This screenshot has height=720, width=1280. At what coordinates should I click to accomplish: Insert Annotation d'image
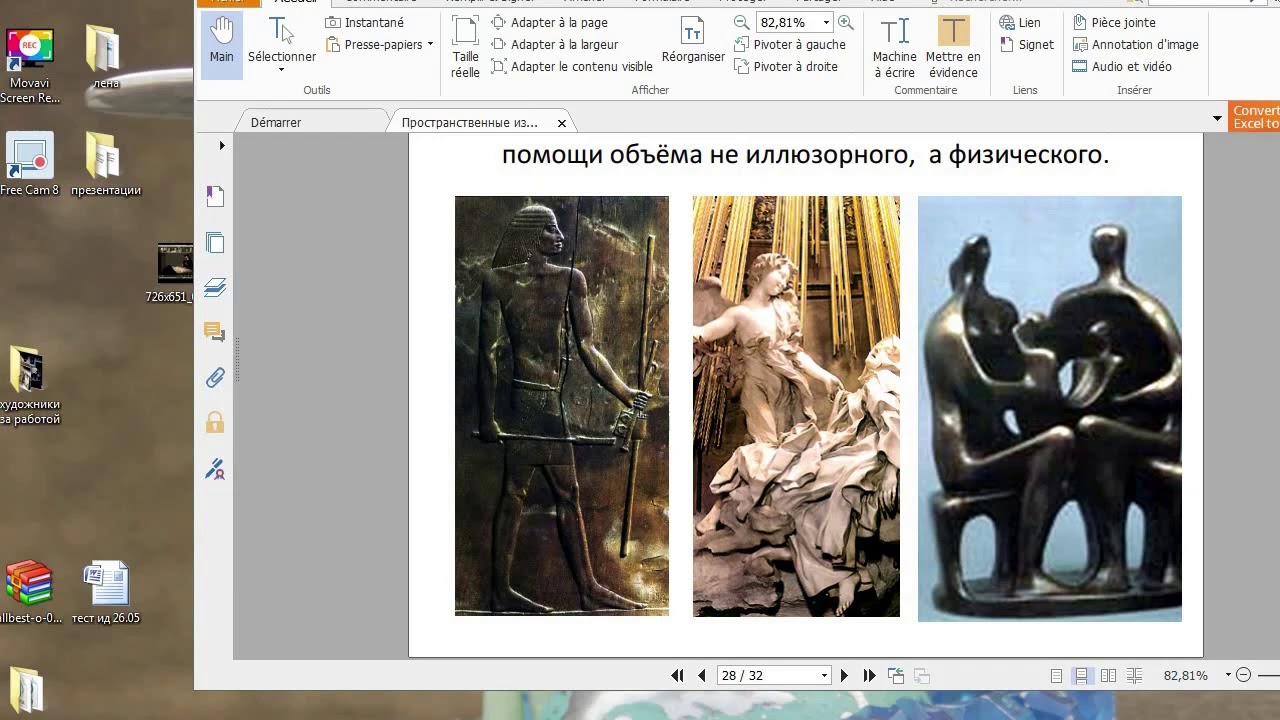click(x=1135, y=44)
